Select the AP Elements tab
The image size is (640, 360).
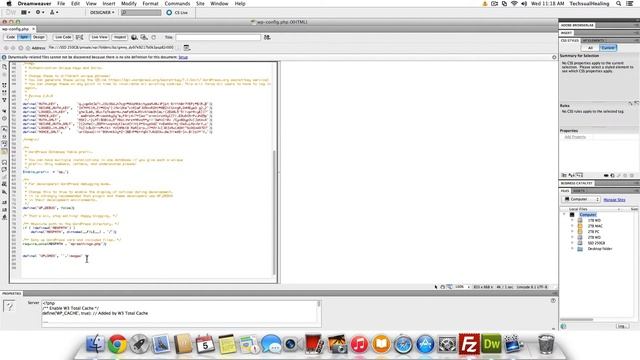click(x=594, y=40)
